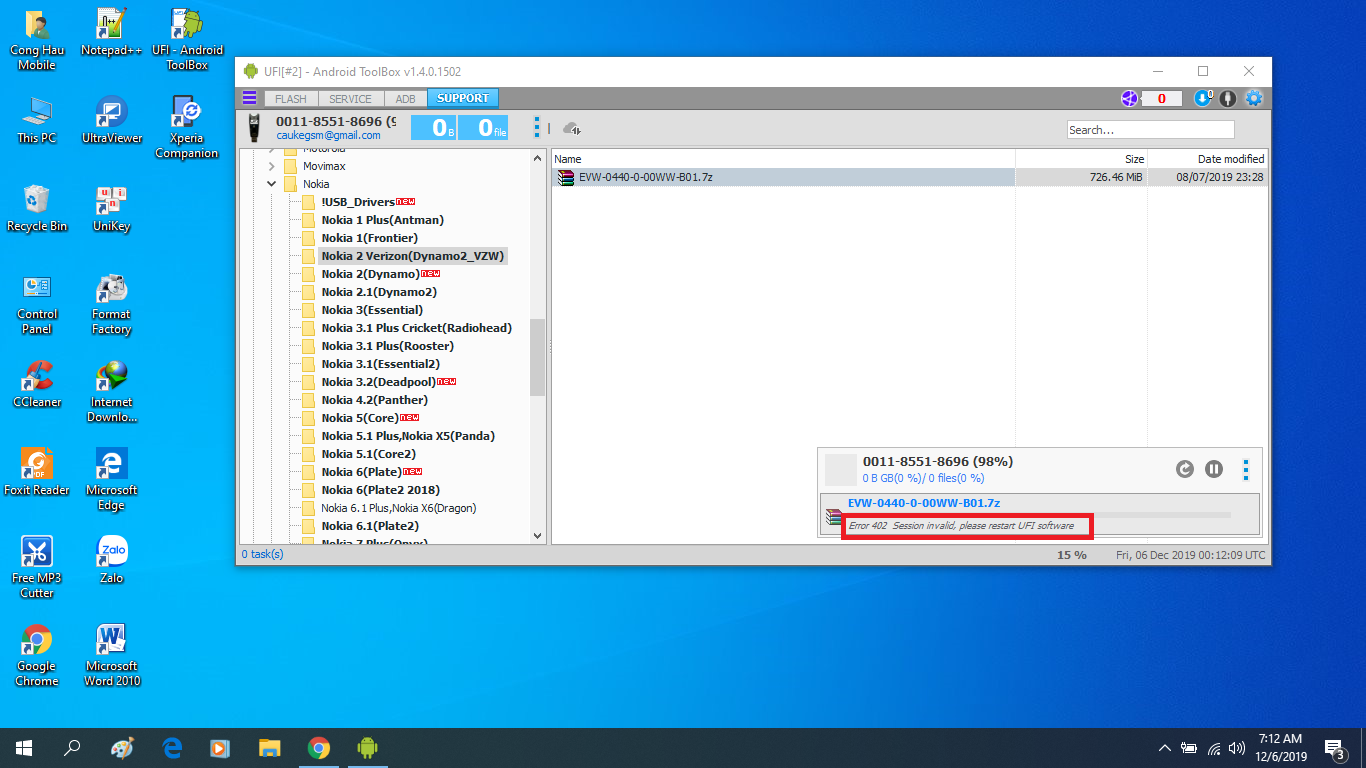Click the red 0 counter box
The width and height of the screenshot is (1366, 768).
tap(1162, 98)
